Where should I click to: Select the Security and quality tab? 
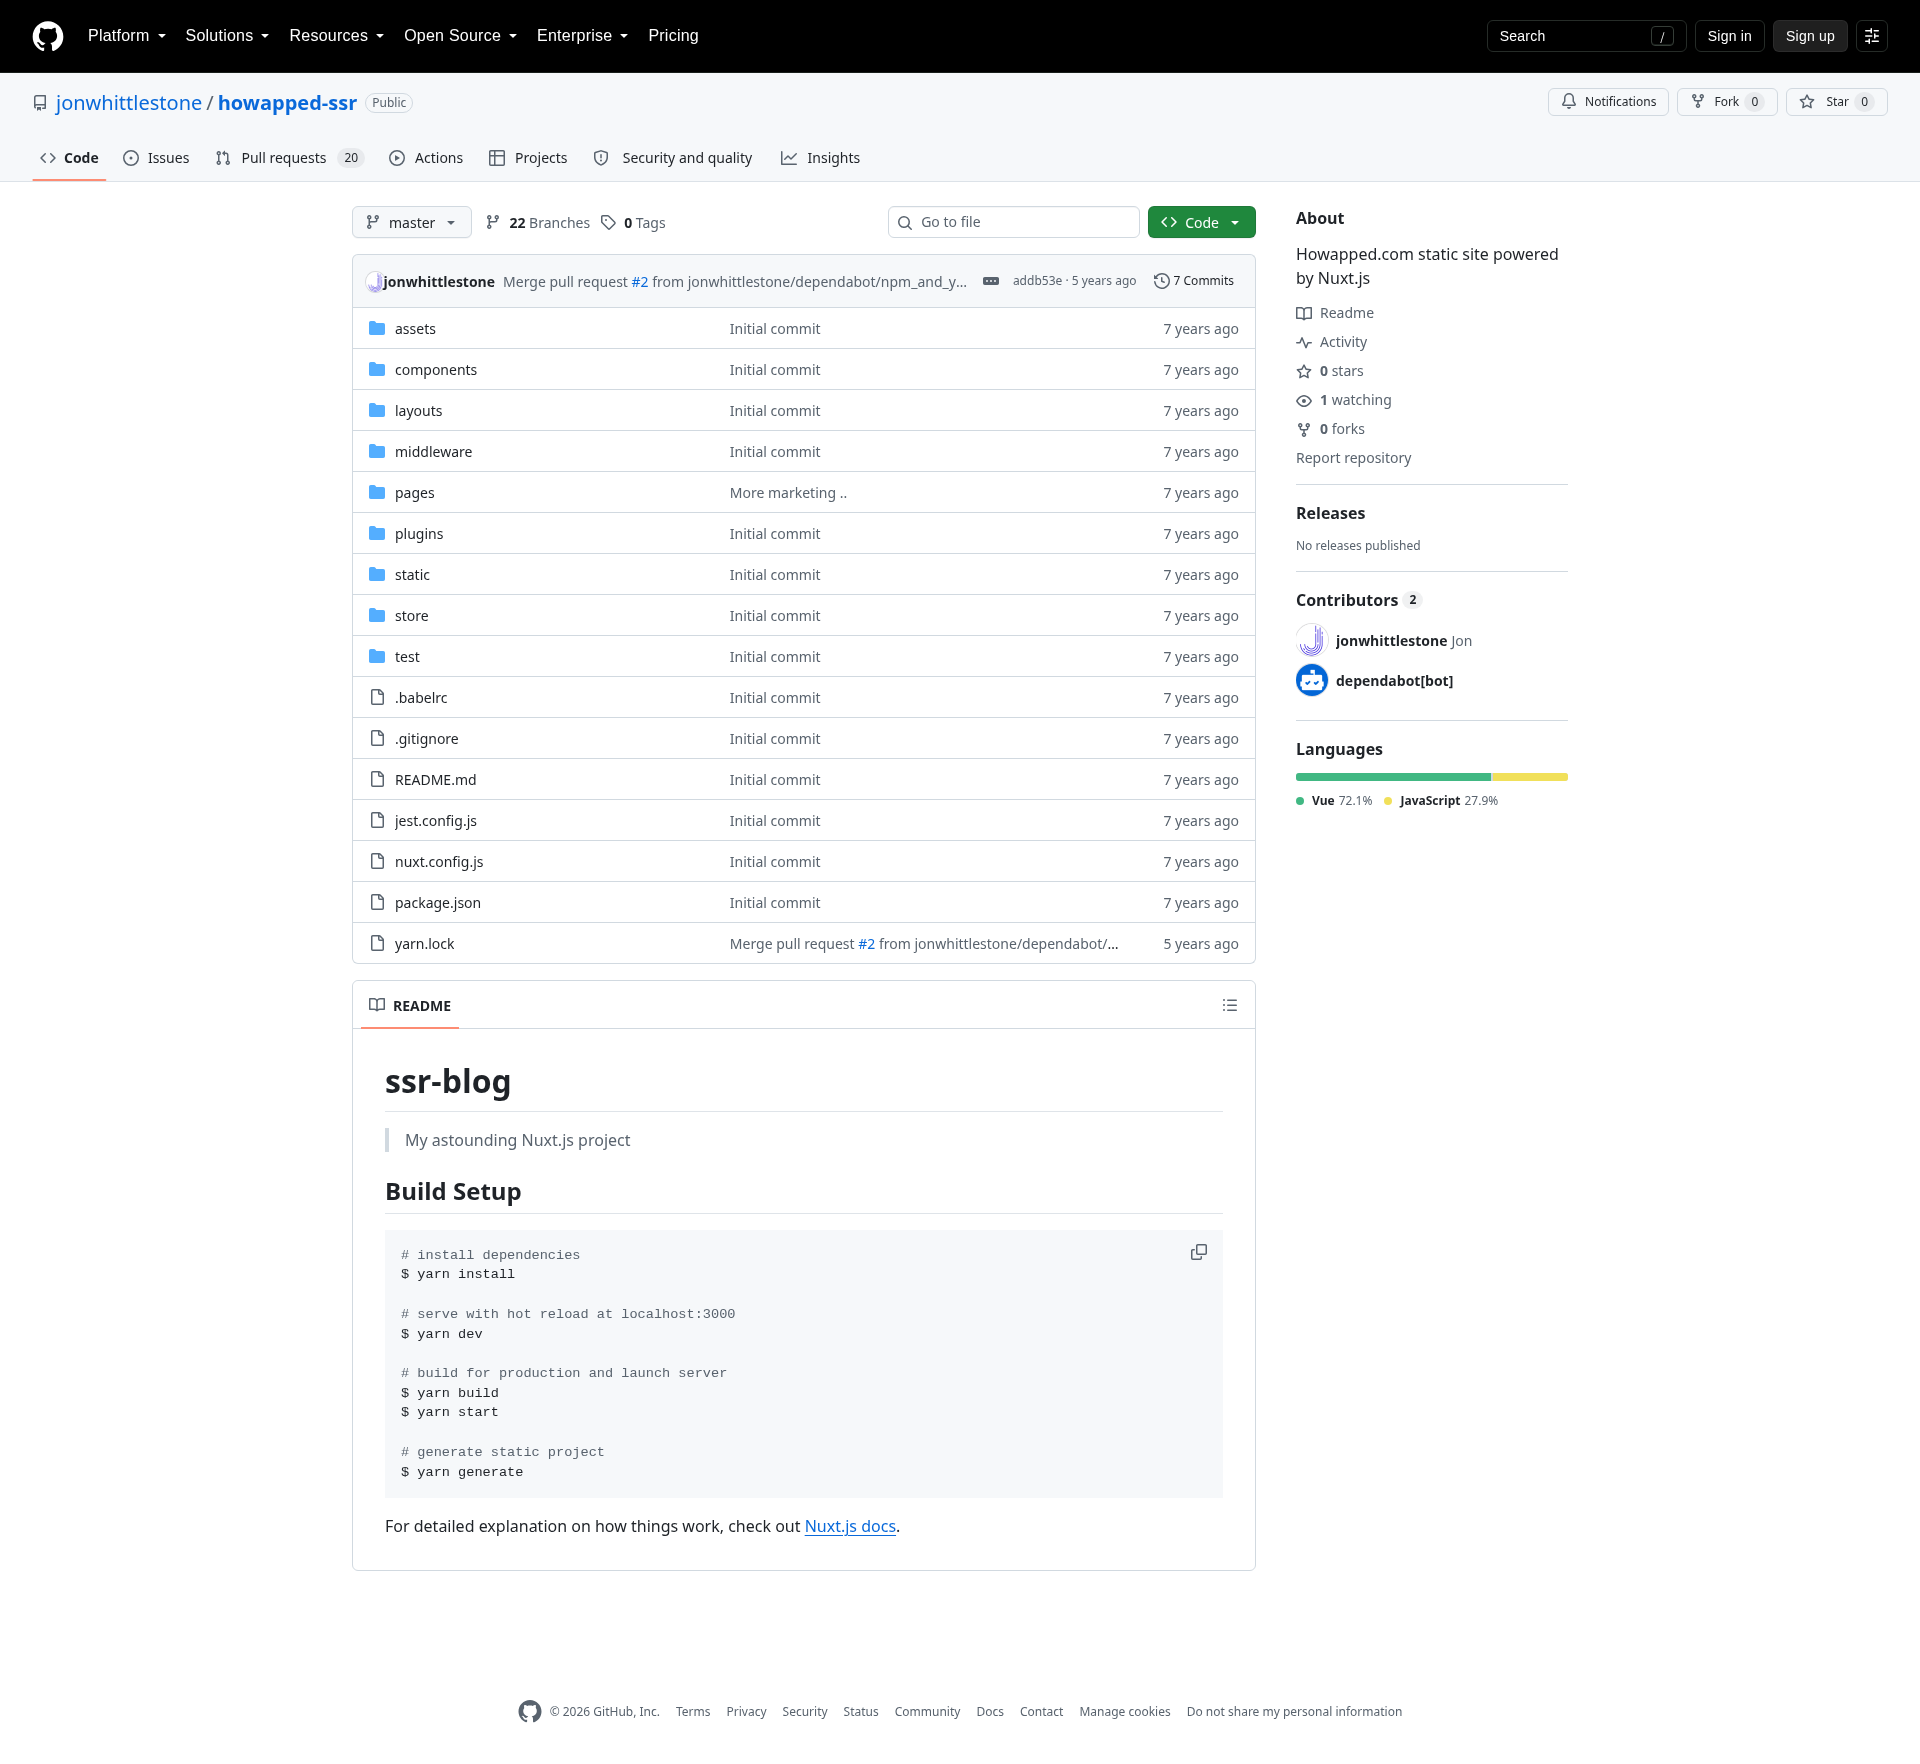pyautogui.click(x=673, y=158)
